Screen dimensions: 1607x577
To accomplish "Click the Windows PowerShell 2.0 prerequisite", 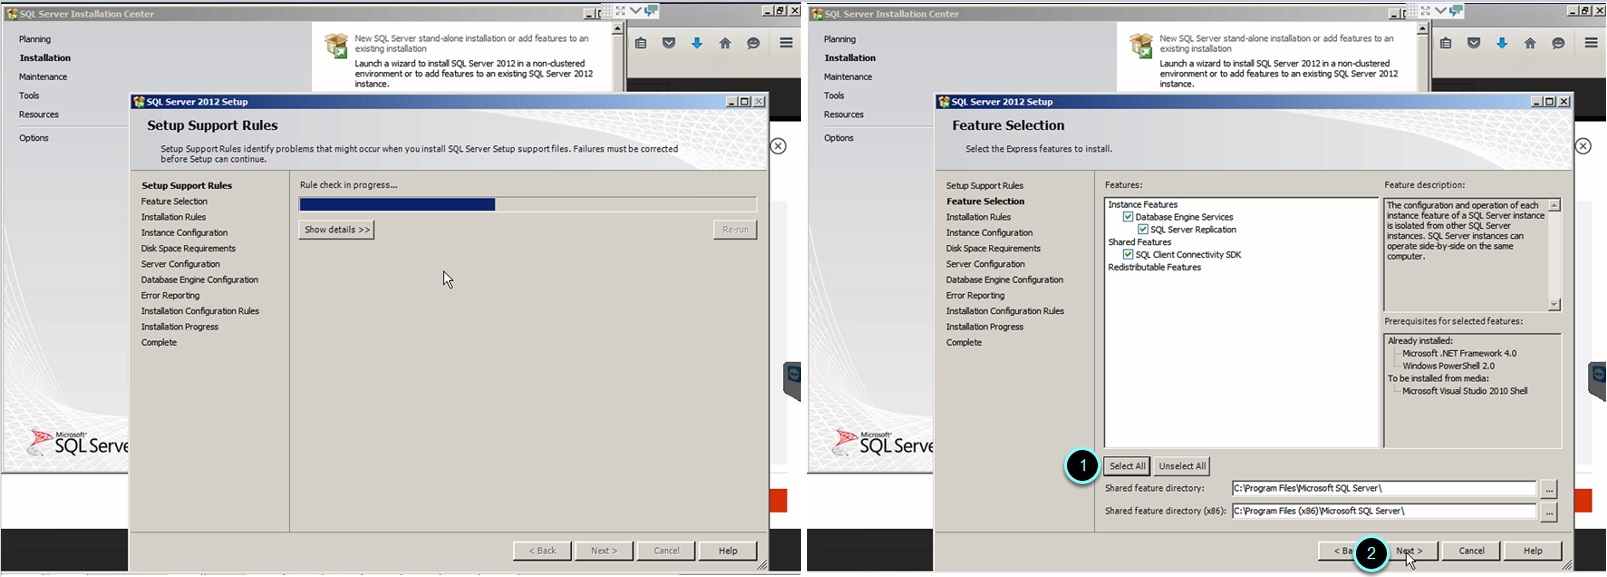I will point(1448,366).
